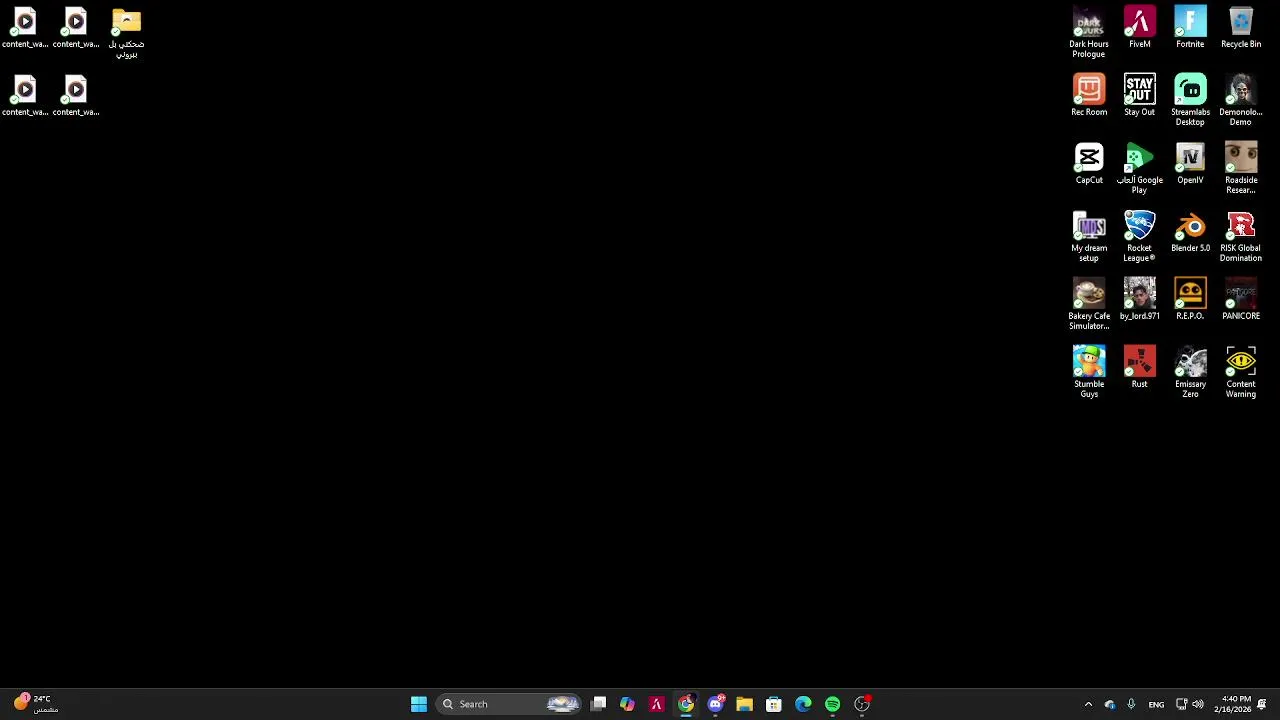Open the notification bell icon
Image resolution: width=1280 pixels, height=720 pixels.
tap(1262, 704)
